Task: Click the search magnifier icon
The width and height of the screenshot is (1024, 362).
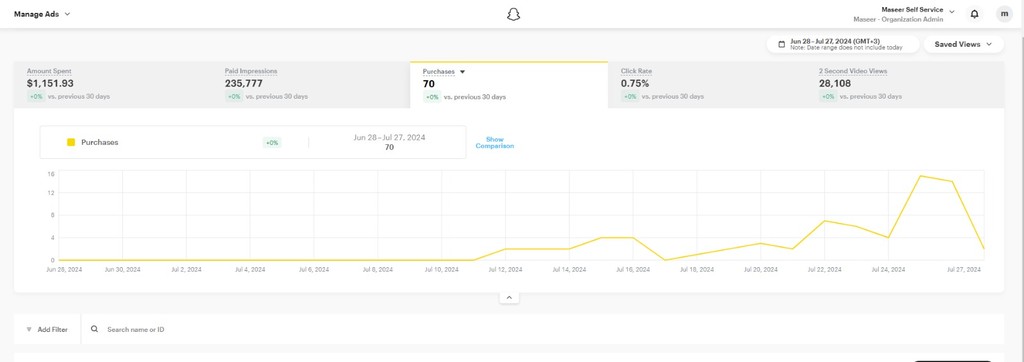Action: (x=95, y=329)
